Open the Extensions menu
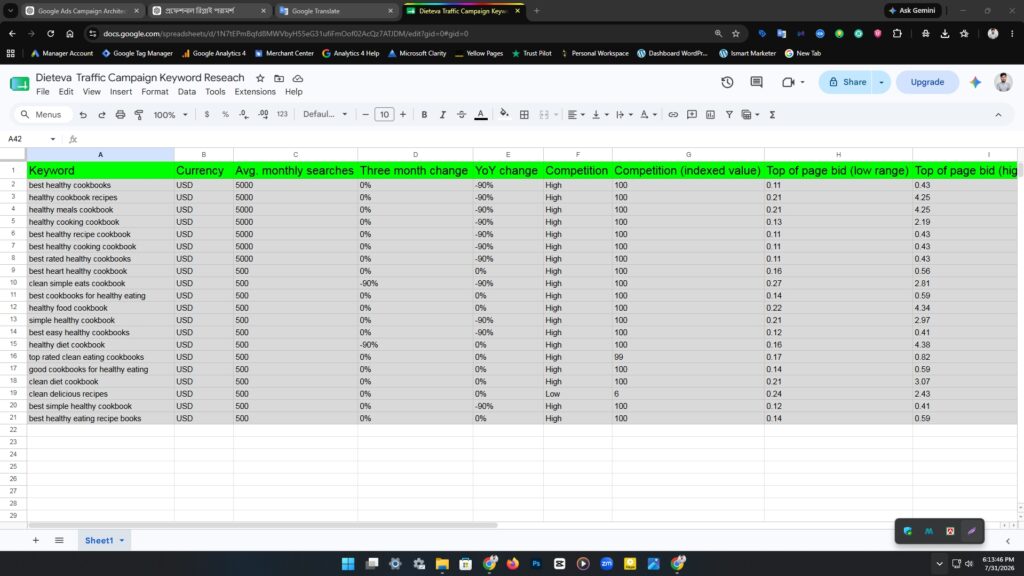Image resolution: width=1024 pixels, height=576 pixels. pyautogui.click(x=255, y=92)
